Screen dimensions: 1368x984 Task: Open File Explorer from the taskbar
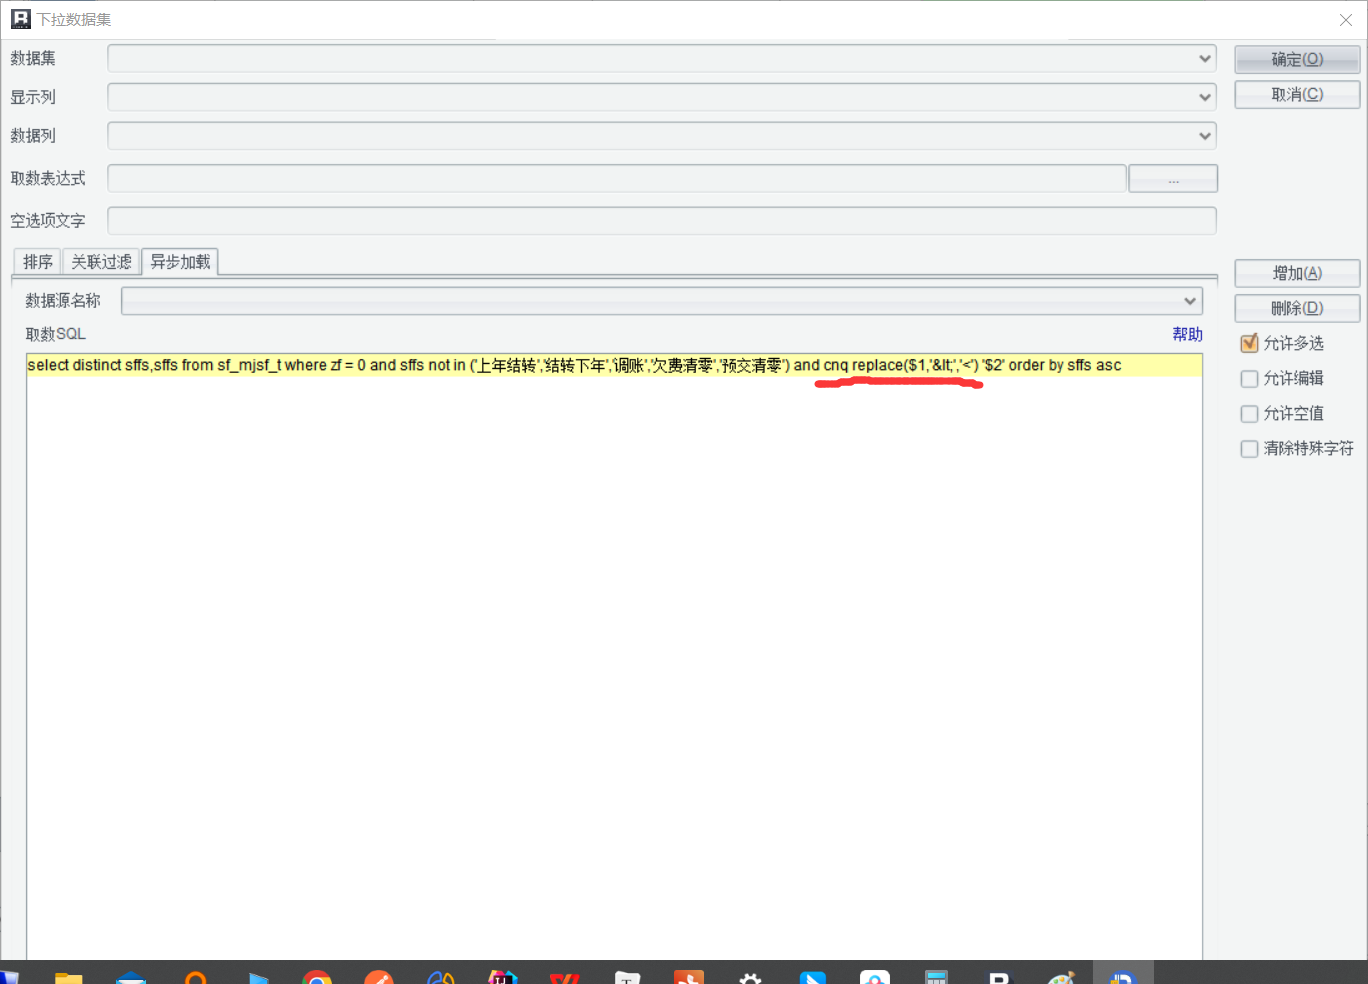[x=69, y=977]
